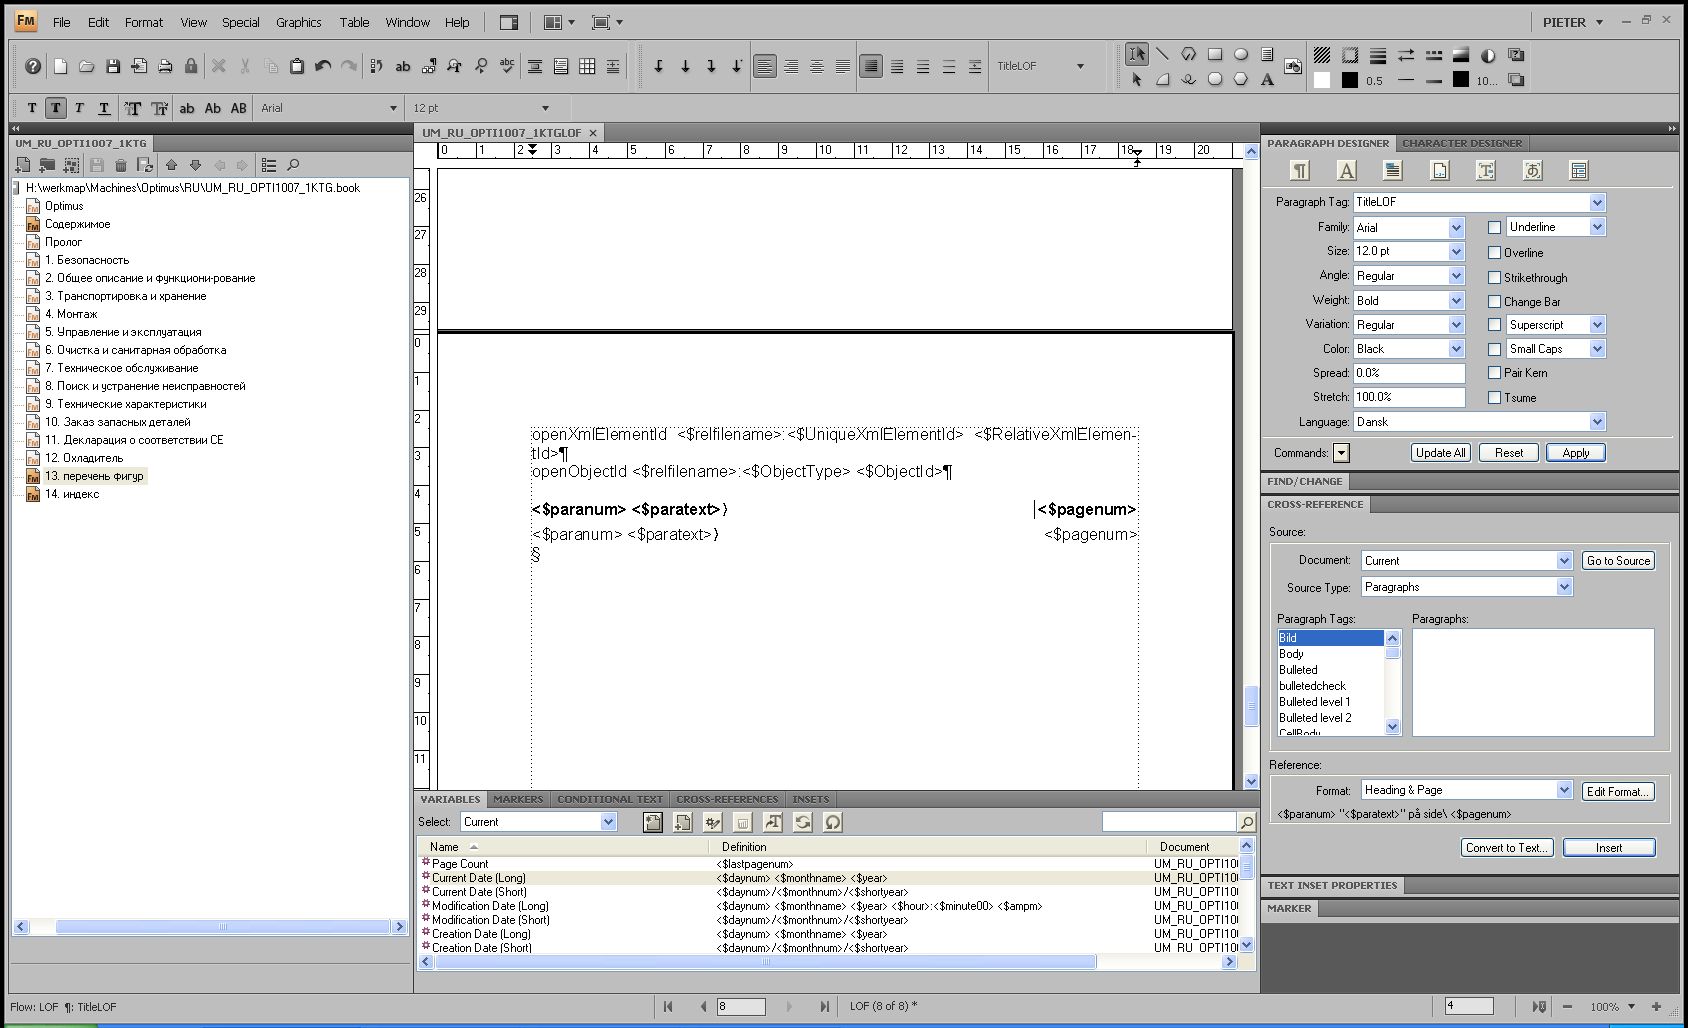Open the Special menu

(240, 22)
